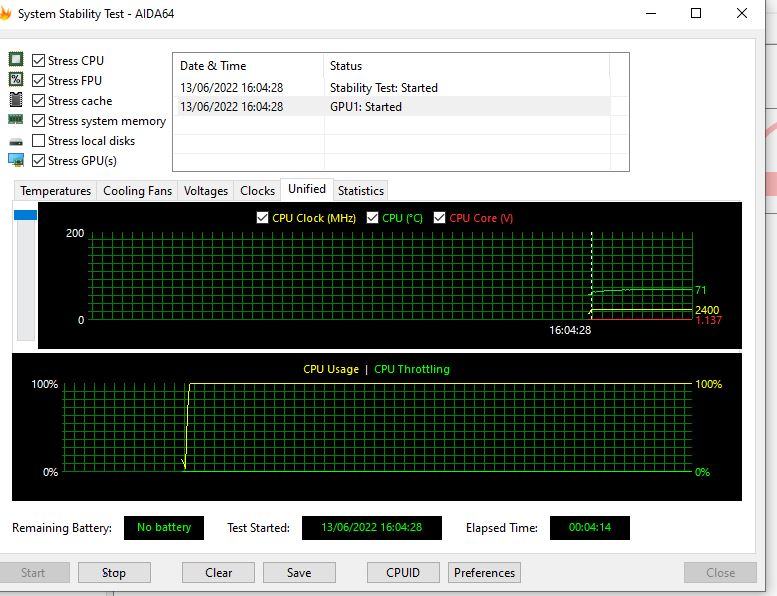
Task: Click the 16:04:28 timestamp marker on graph
Action: click(x=570, y=330)
